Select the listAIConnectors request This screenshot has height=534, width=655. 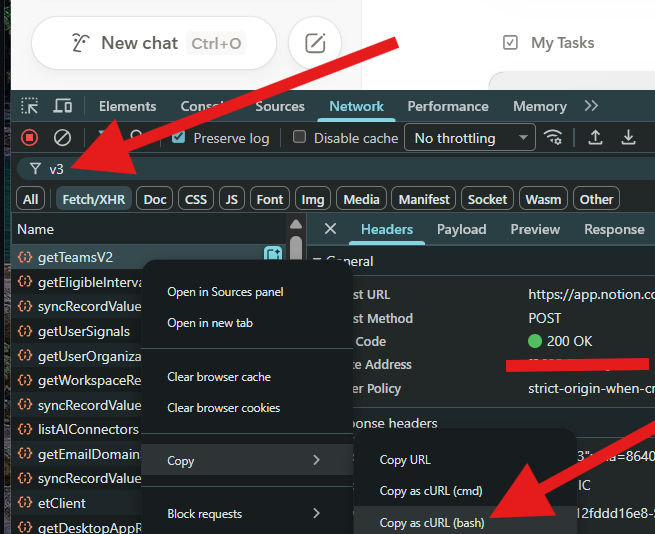(77, 429)
